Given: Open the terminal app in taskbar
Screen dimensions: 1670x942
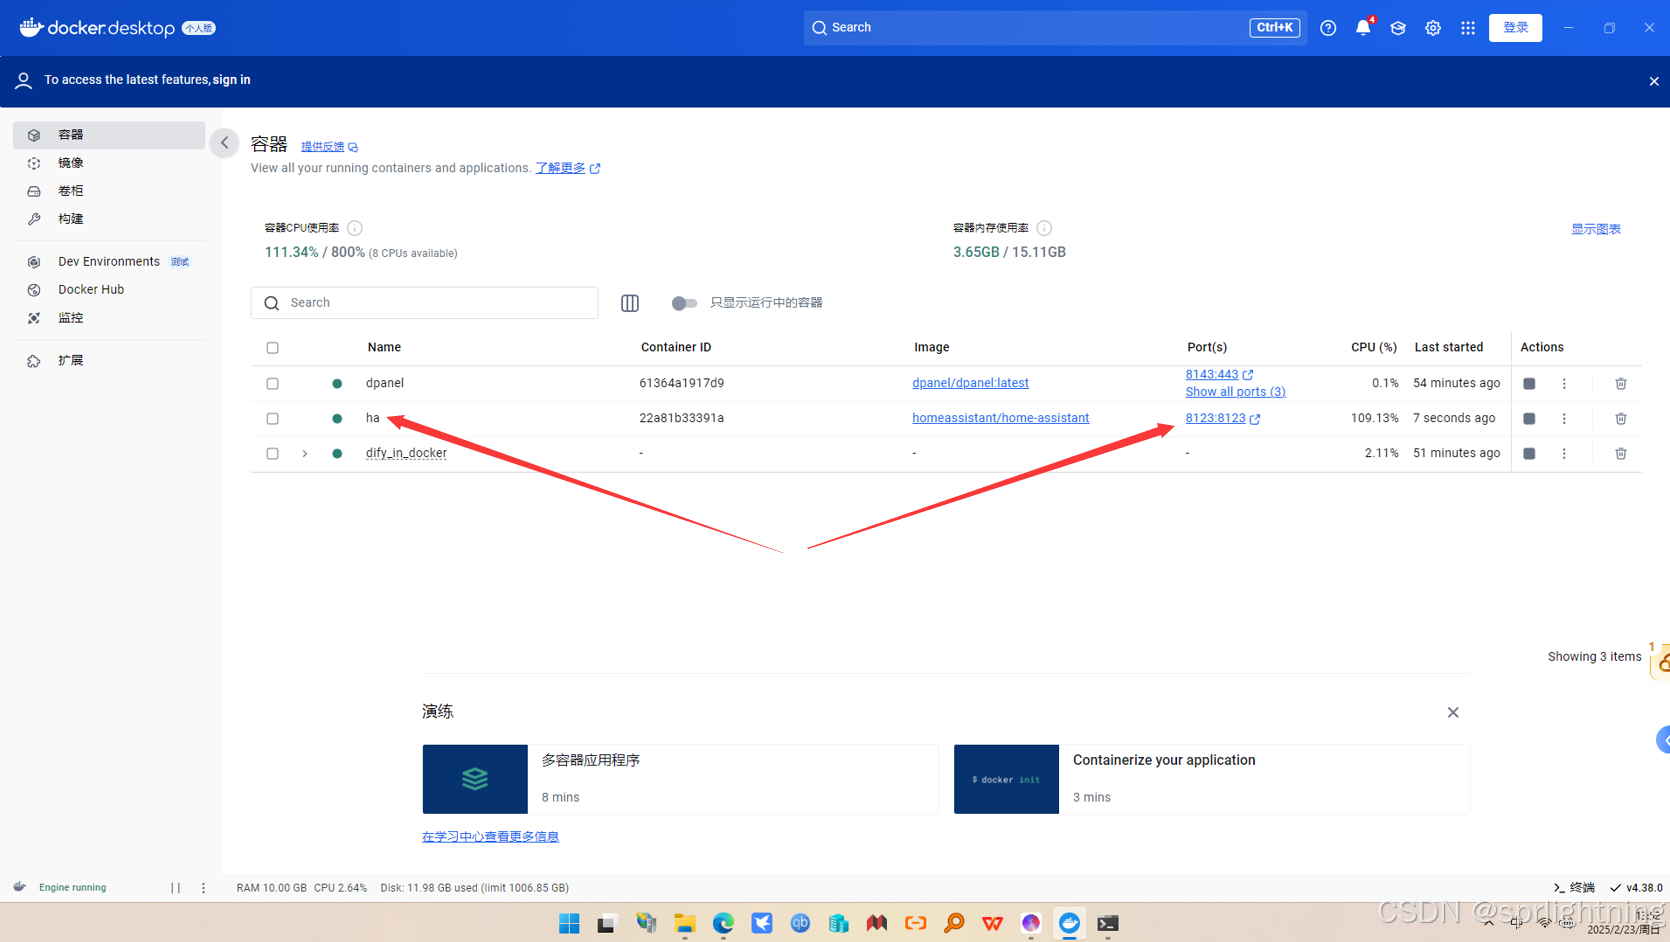Looking at the screenshot, I should pos(1108,923).
